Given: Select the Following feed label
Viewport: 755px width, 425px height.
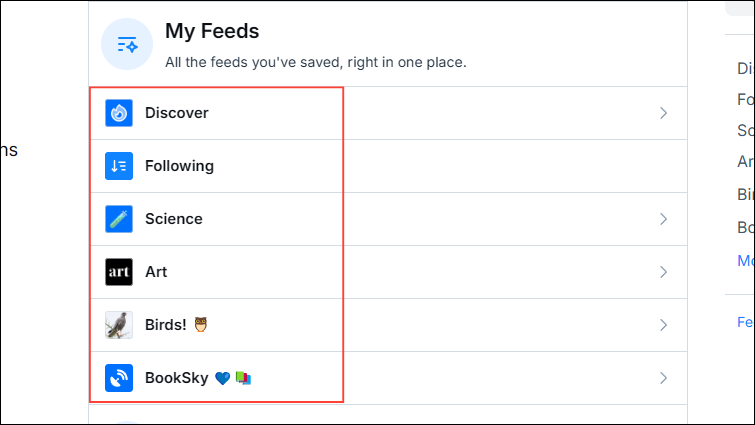Looking at the screenshot, I should click(x=179, y=166).
